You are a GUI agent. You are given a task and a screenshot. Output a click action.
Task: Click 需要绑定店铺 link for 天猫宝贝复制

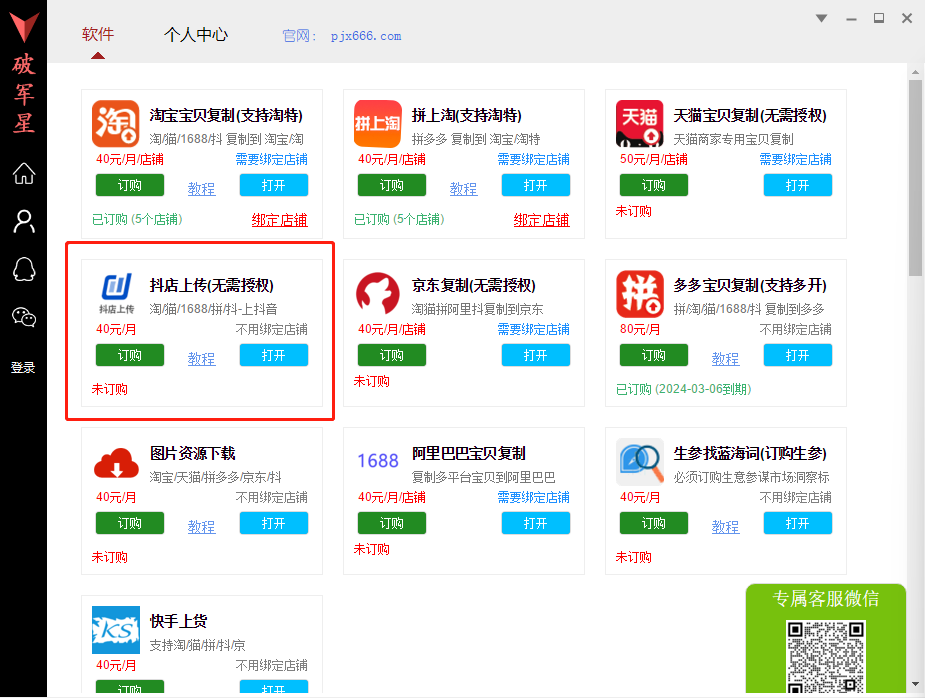795,159
